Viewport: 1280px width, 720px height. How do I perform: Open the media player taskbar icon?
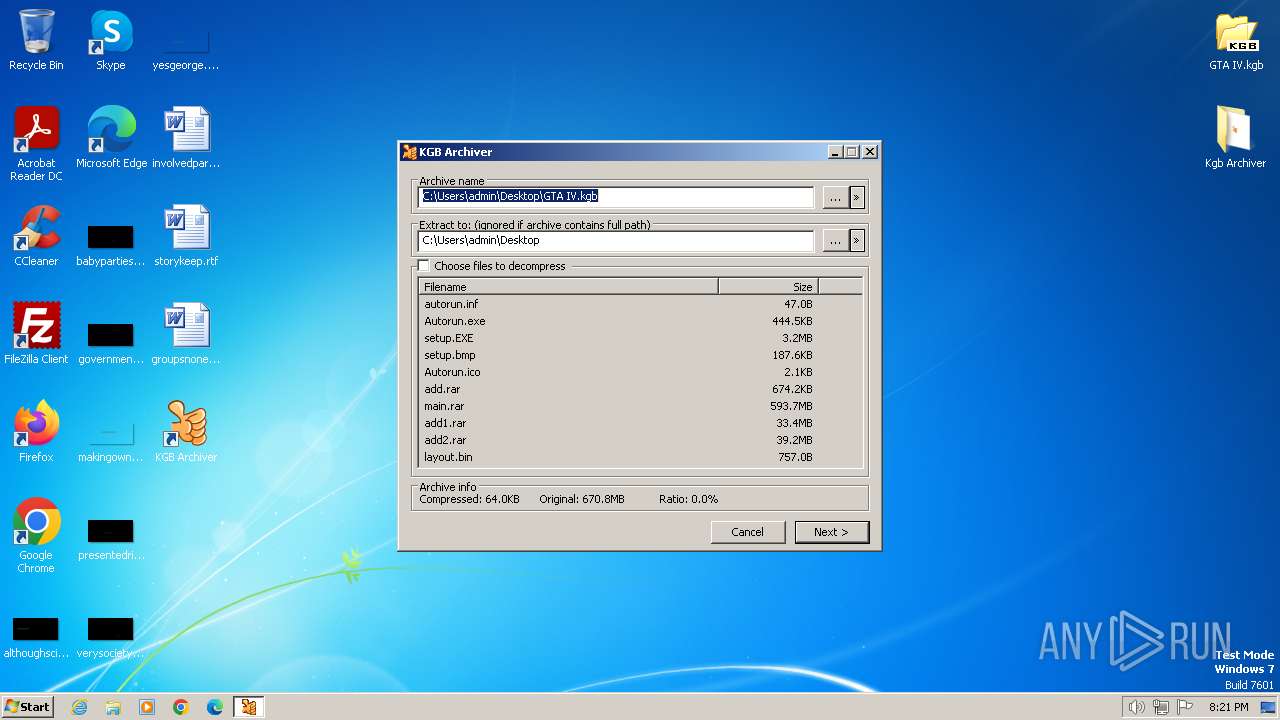point(147,707)
